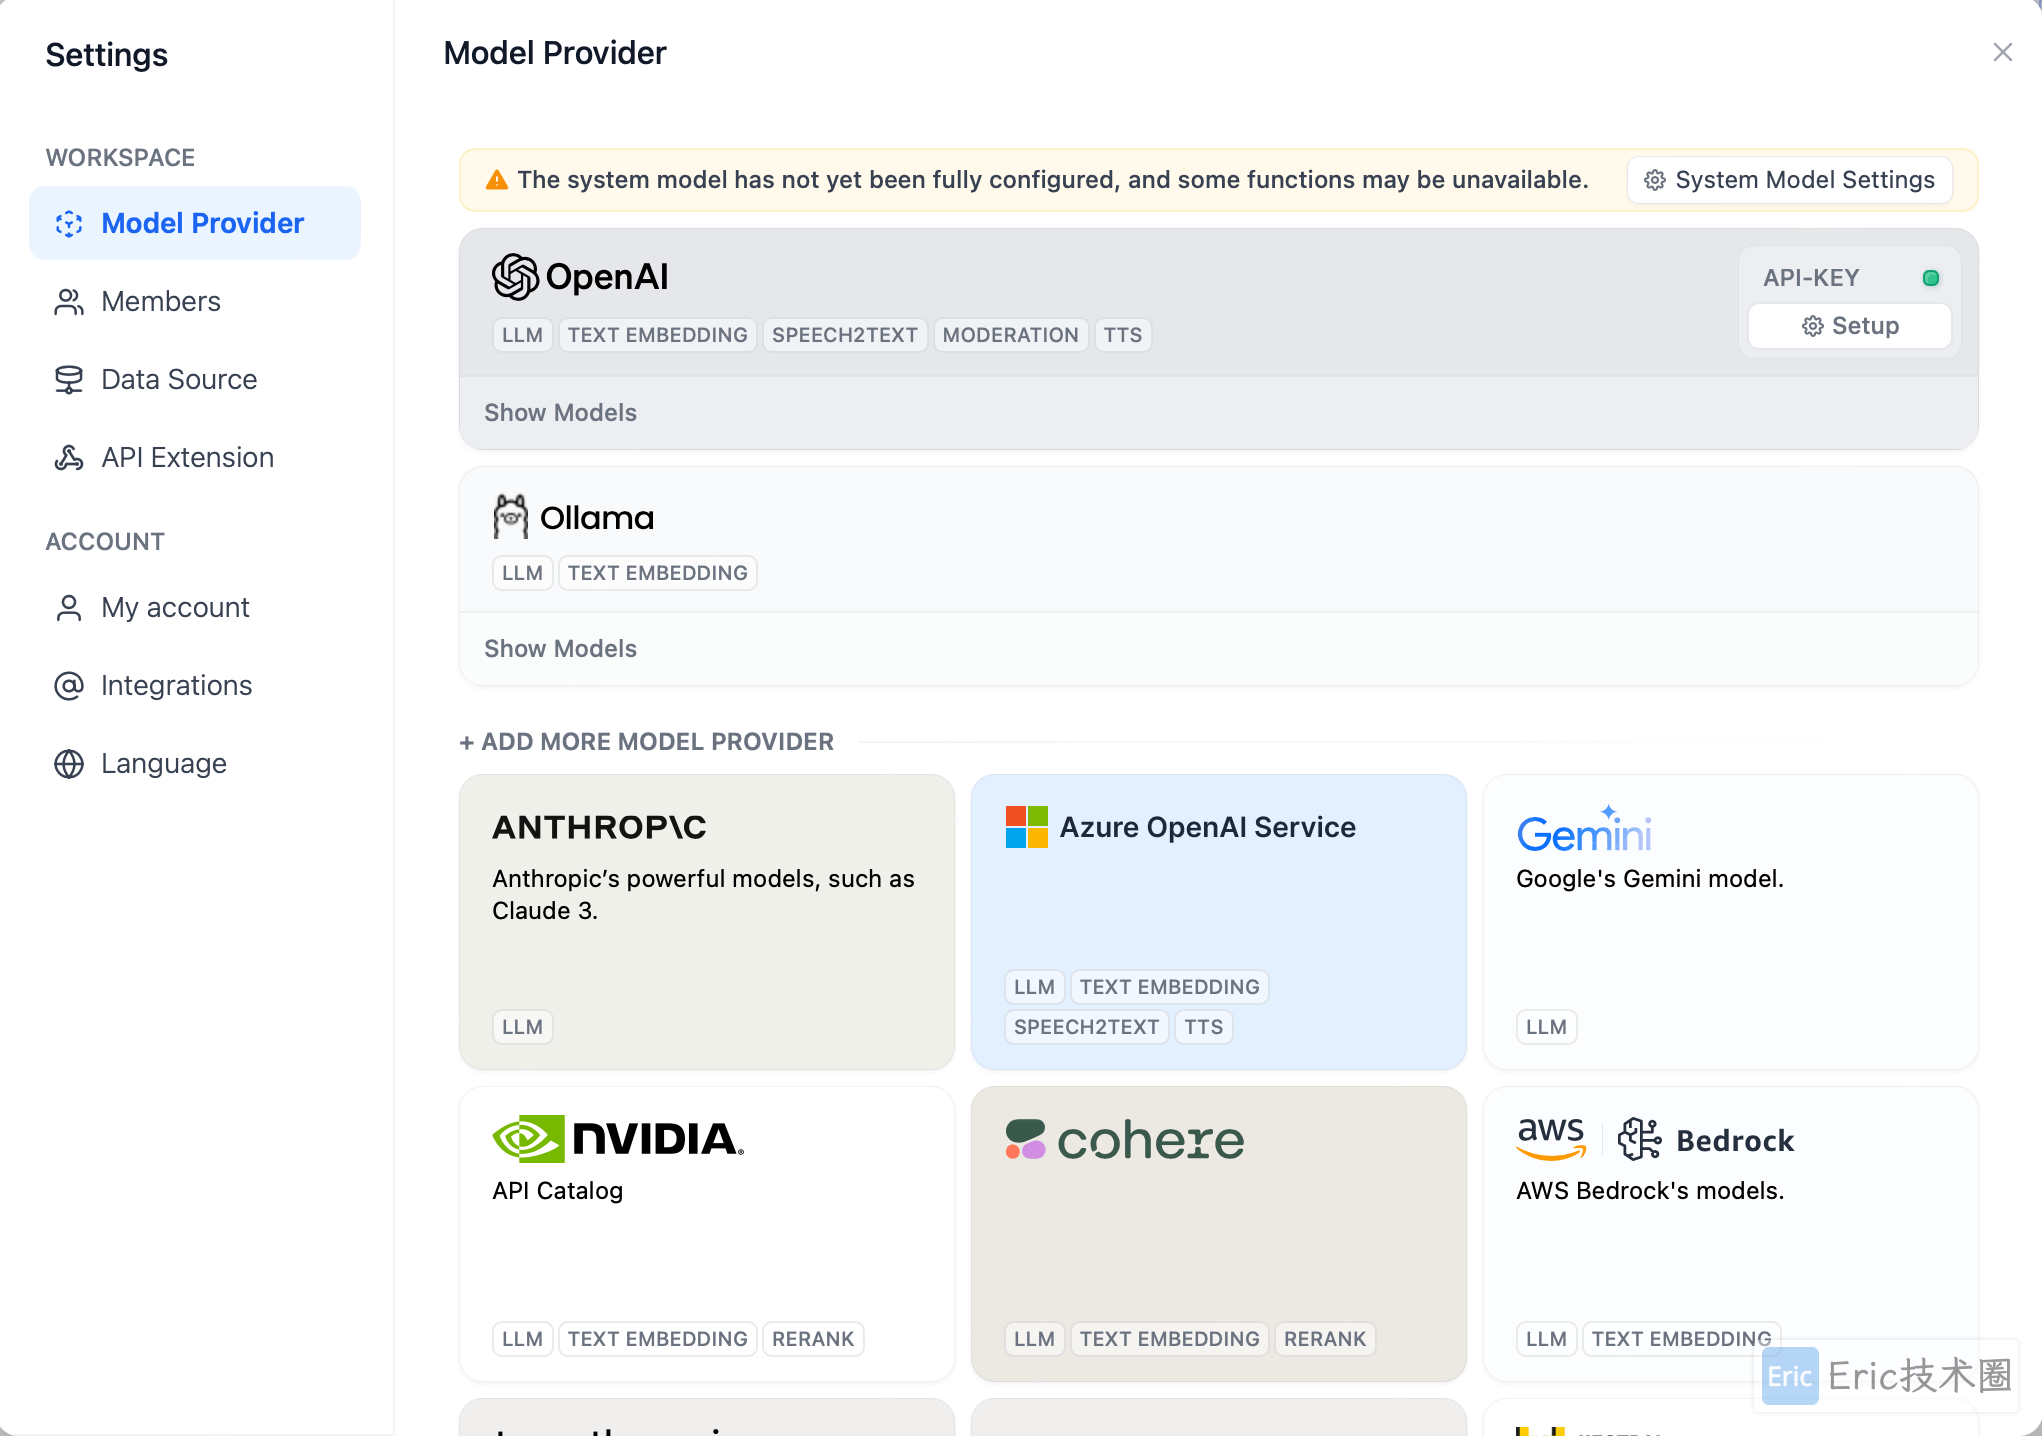Click the Members people icon

tap(69, 301)
